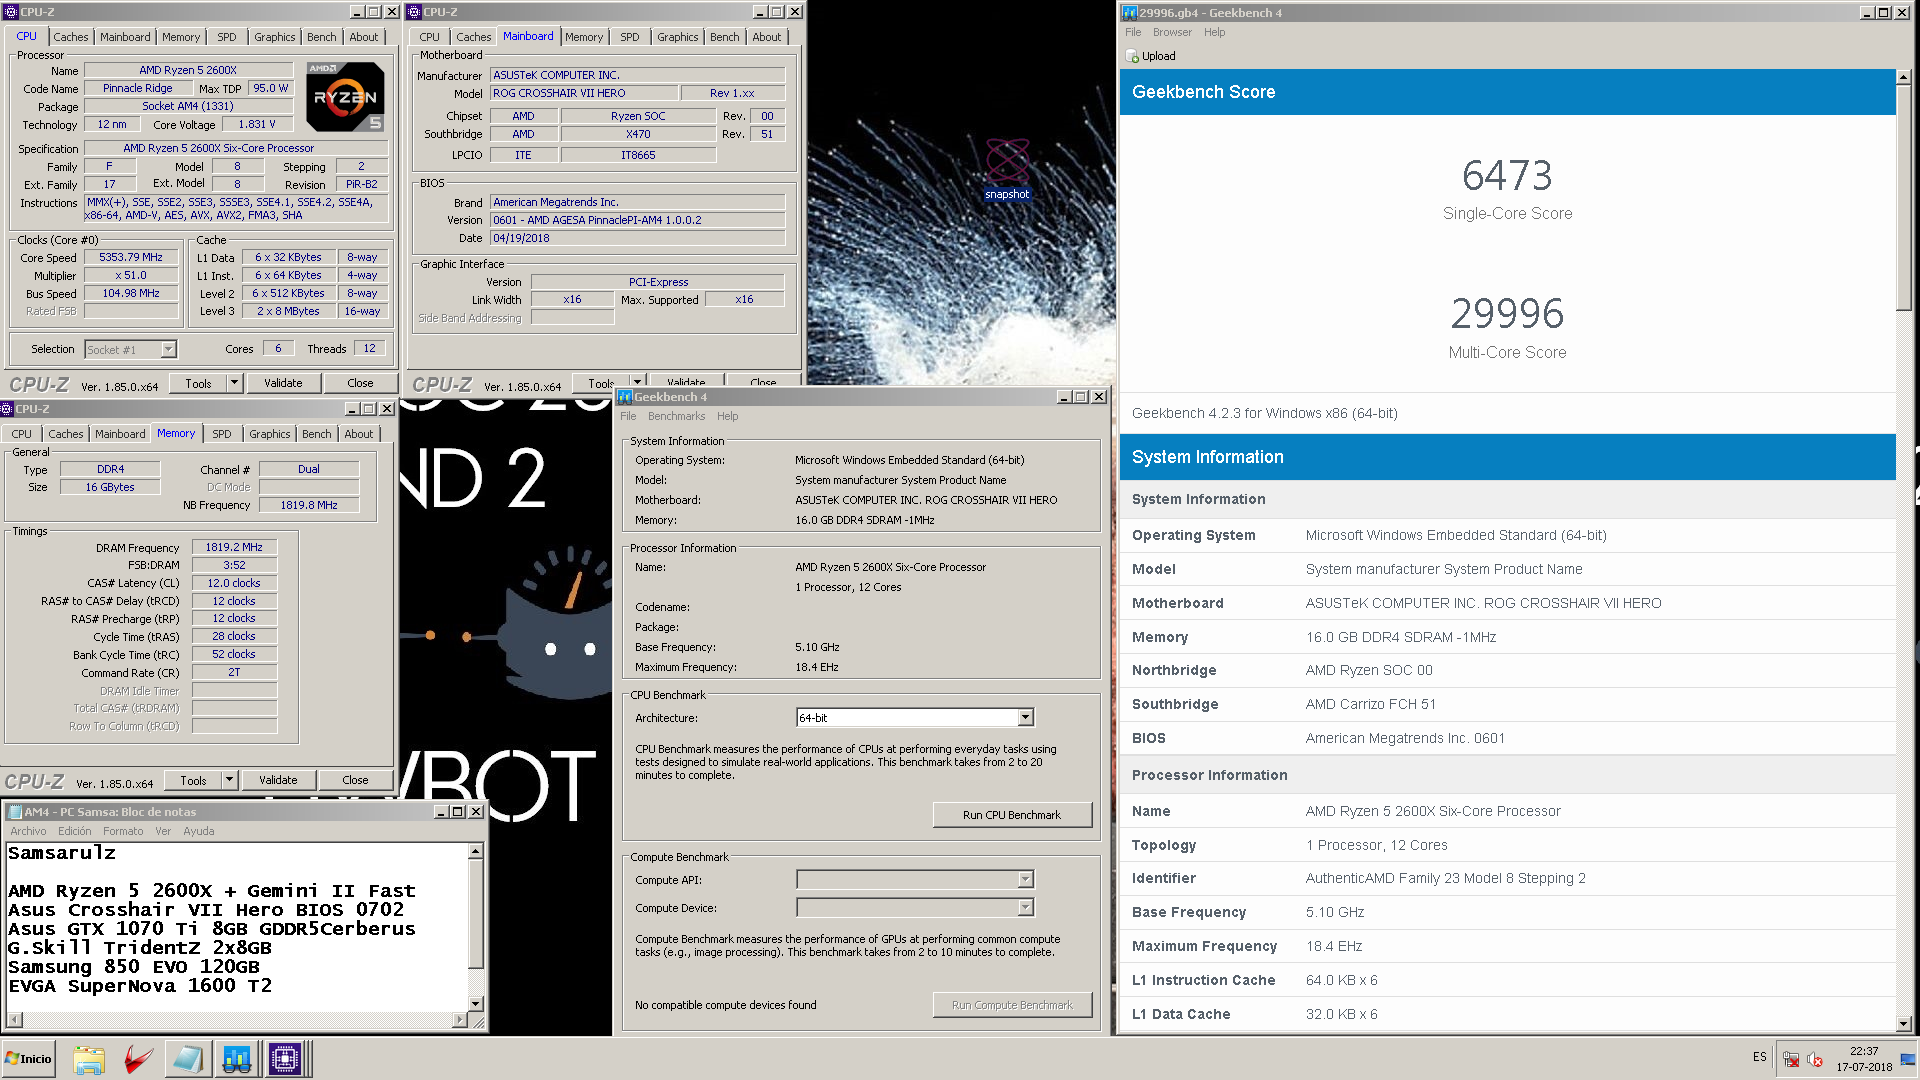The width and height of the screenshot is (1920, 1080).
Task: Click the Core Speed 5353.79 MHz field
Action: click(x=131, y=258)
